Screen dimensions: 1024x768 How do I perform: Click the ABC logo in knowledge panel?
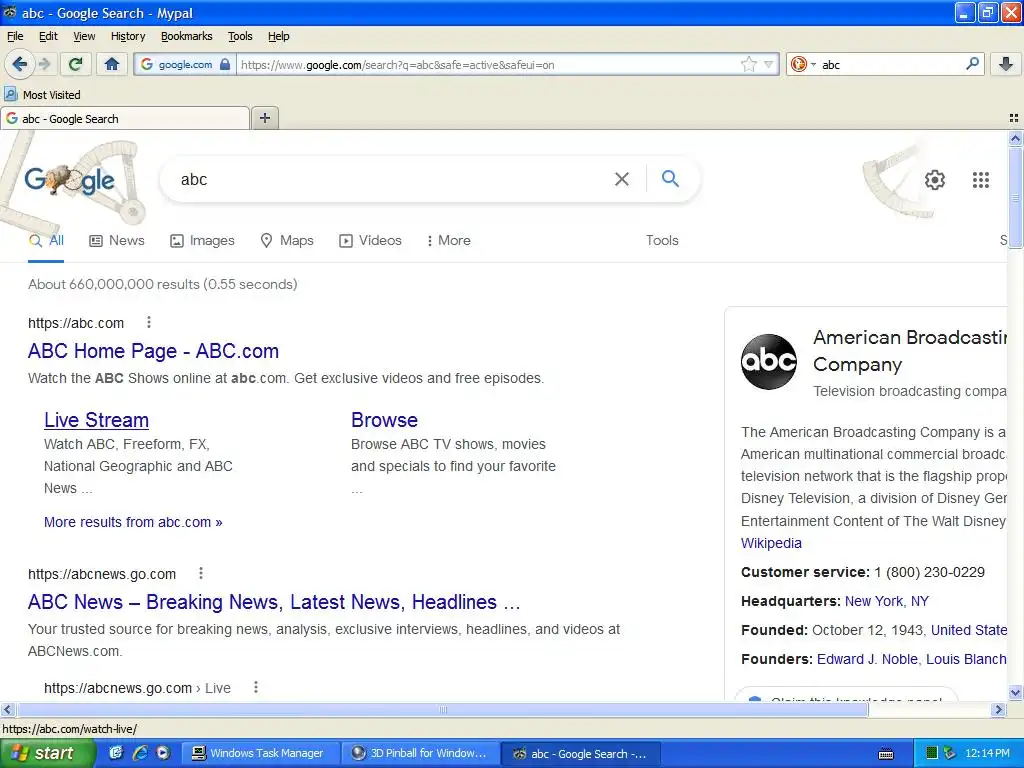769,362
